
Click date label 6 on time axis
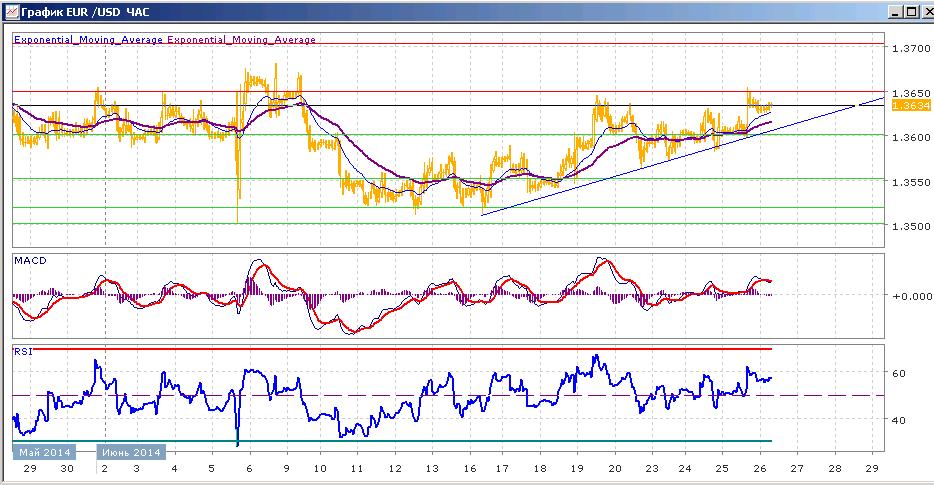tap(249, 468)
